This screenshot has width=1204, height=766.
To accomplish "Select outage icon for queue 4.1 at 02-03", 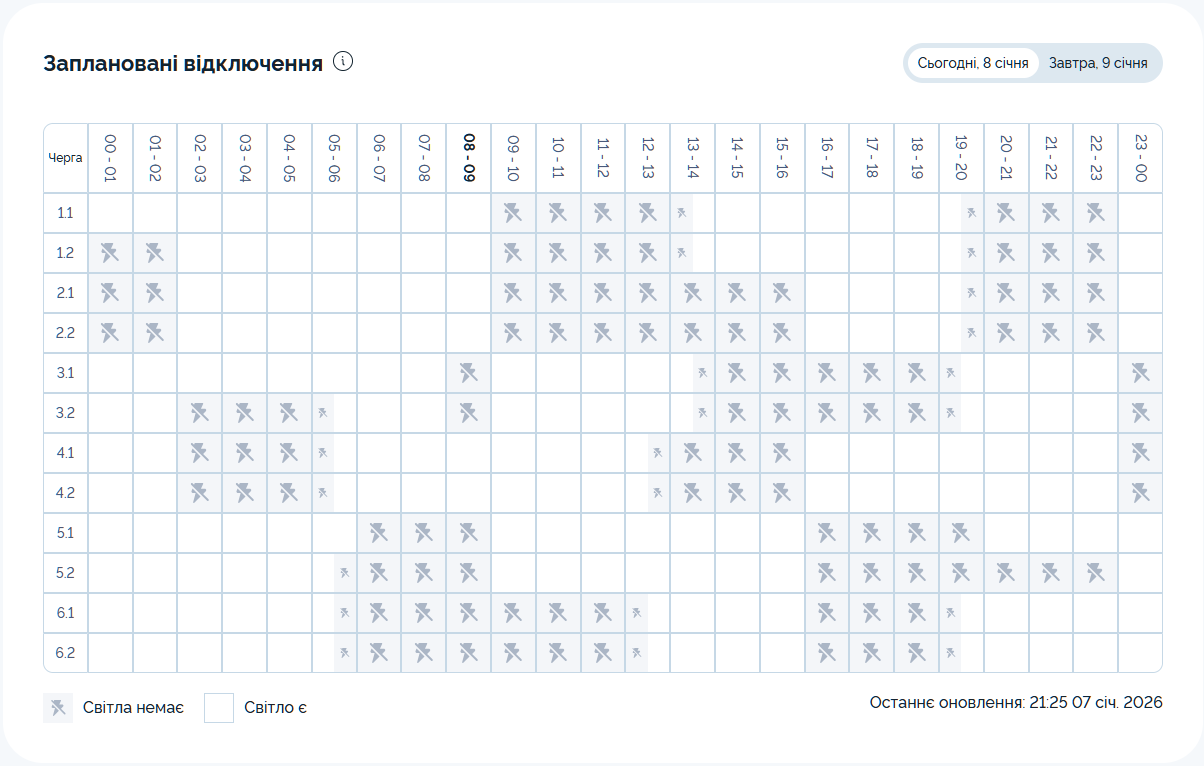I will click(200, 453).
